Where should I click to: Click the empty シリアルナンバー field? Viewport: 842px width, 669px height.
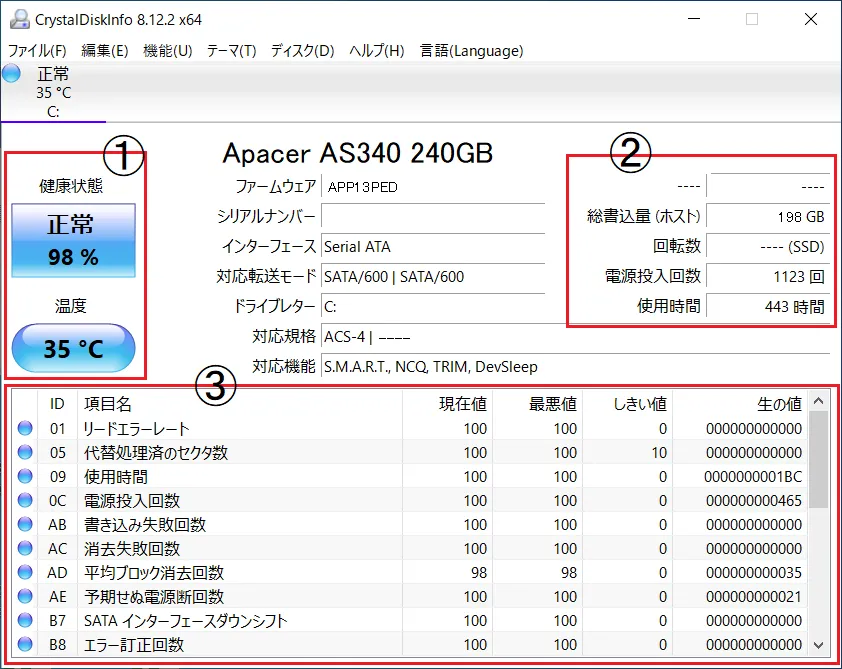[x=433, y=217]
